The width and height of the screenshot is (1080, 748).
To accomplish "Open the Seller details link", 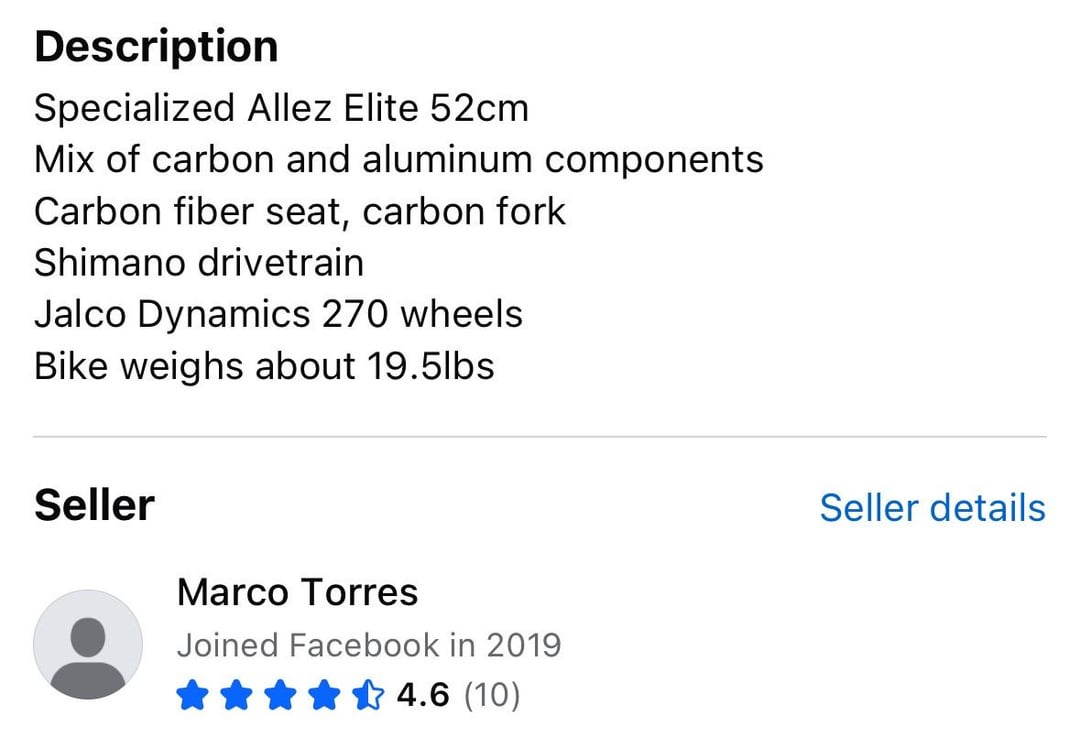I will click(x=932, y=508).
